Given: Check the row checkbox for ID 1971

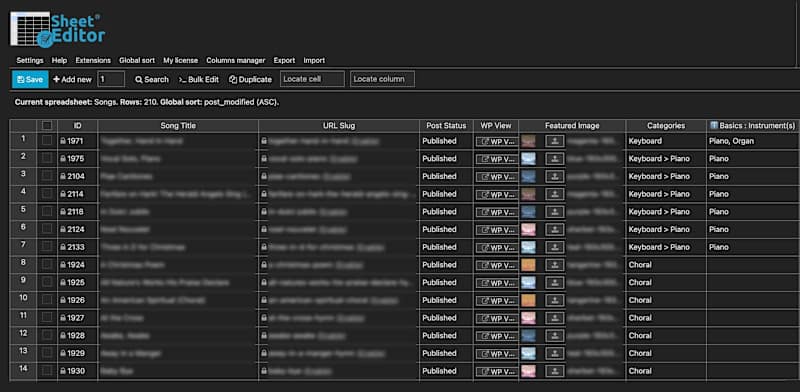Looking at the screenshot, I should (47, 141).
